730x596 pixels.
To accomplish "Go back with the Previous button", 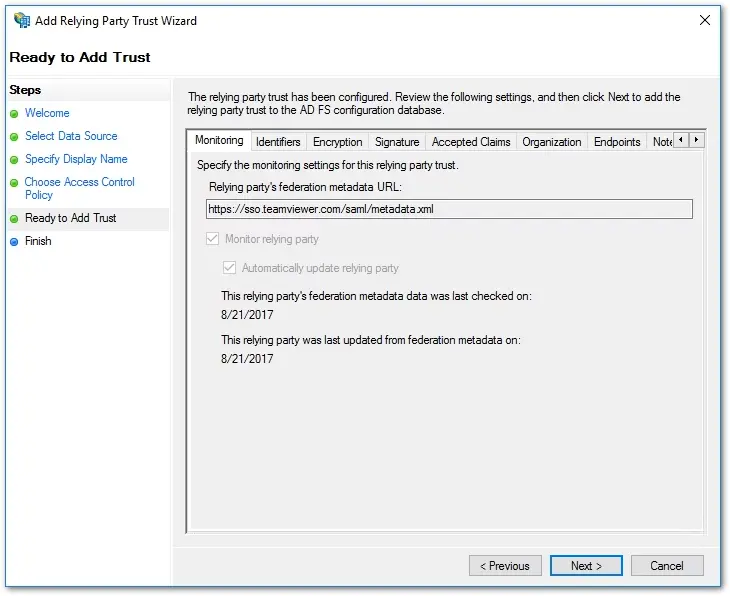I will pos(505,566).
